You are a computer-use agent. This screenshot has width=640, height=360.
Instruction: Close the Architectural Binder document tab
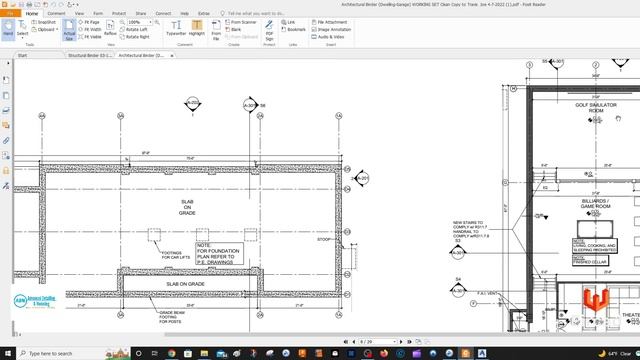point(172,56)
